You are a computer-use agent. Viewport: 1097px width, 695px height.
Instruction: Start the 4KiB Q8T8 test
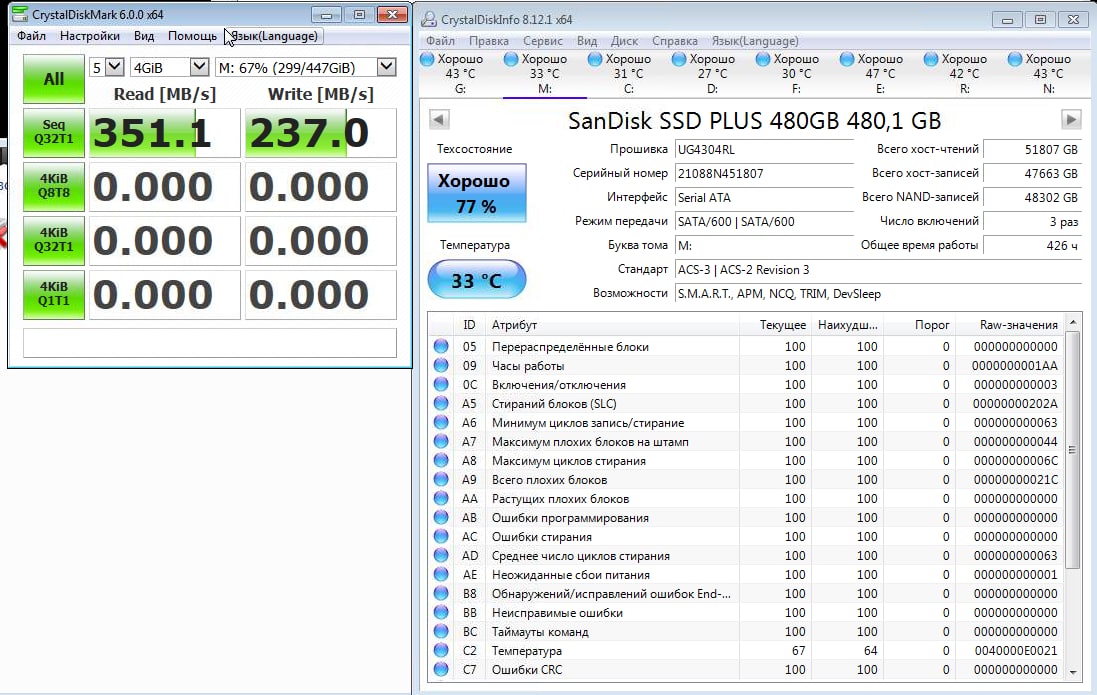(x=54, y=187)
